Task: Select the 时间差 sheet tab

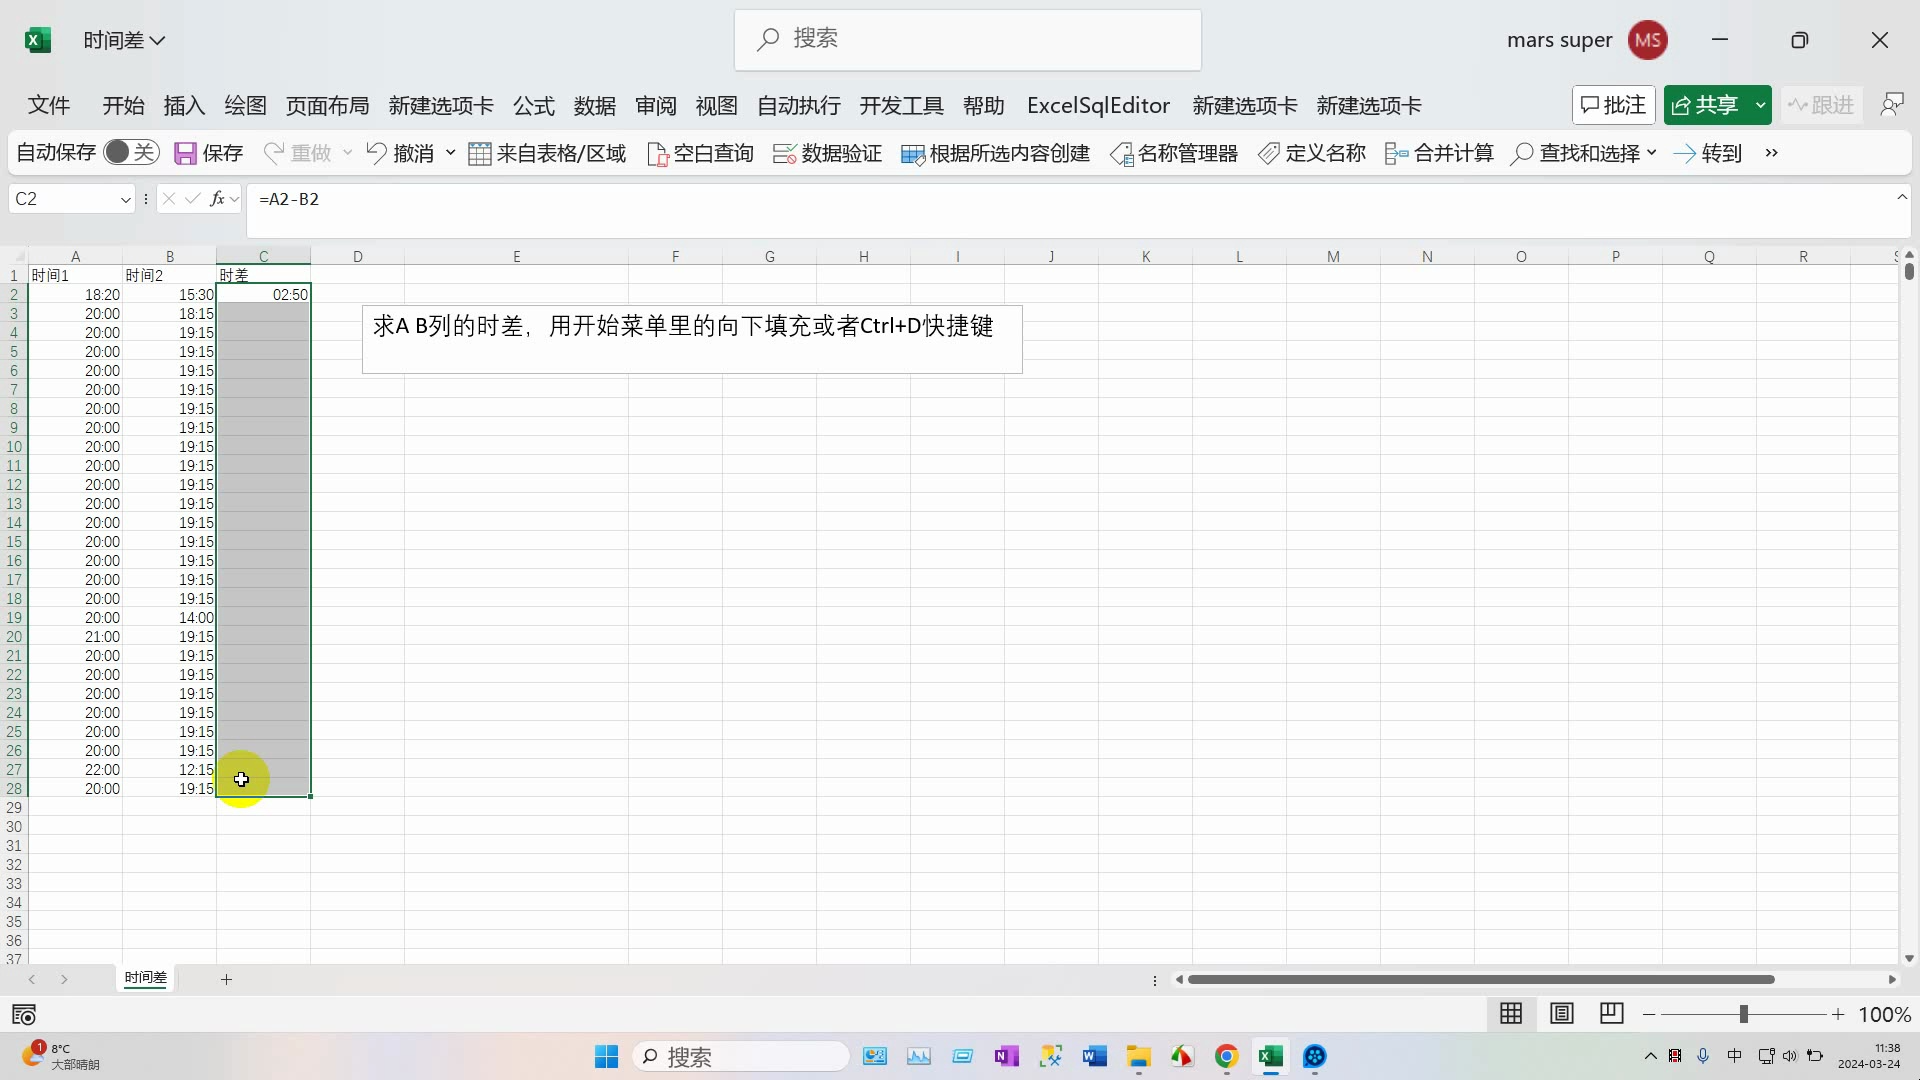Action: tap(144, 978)
